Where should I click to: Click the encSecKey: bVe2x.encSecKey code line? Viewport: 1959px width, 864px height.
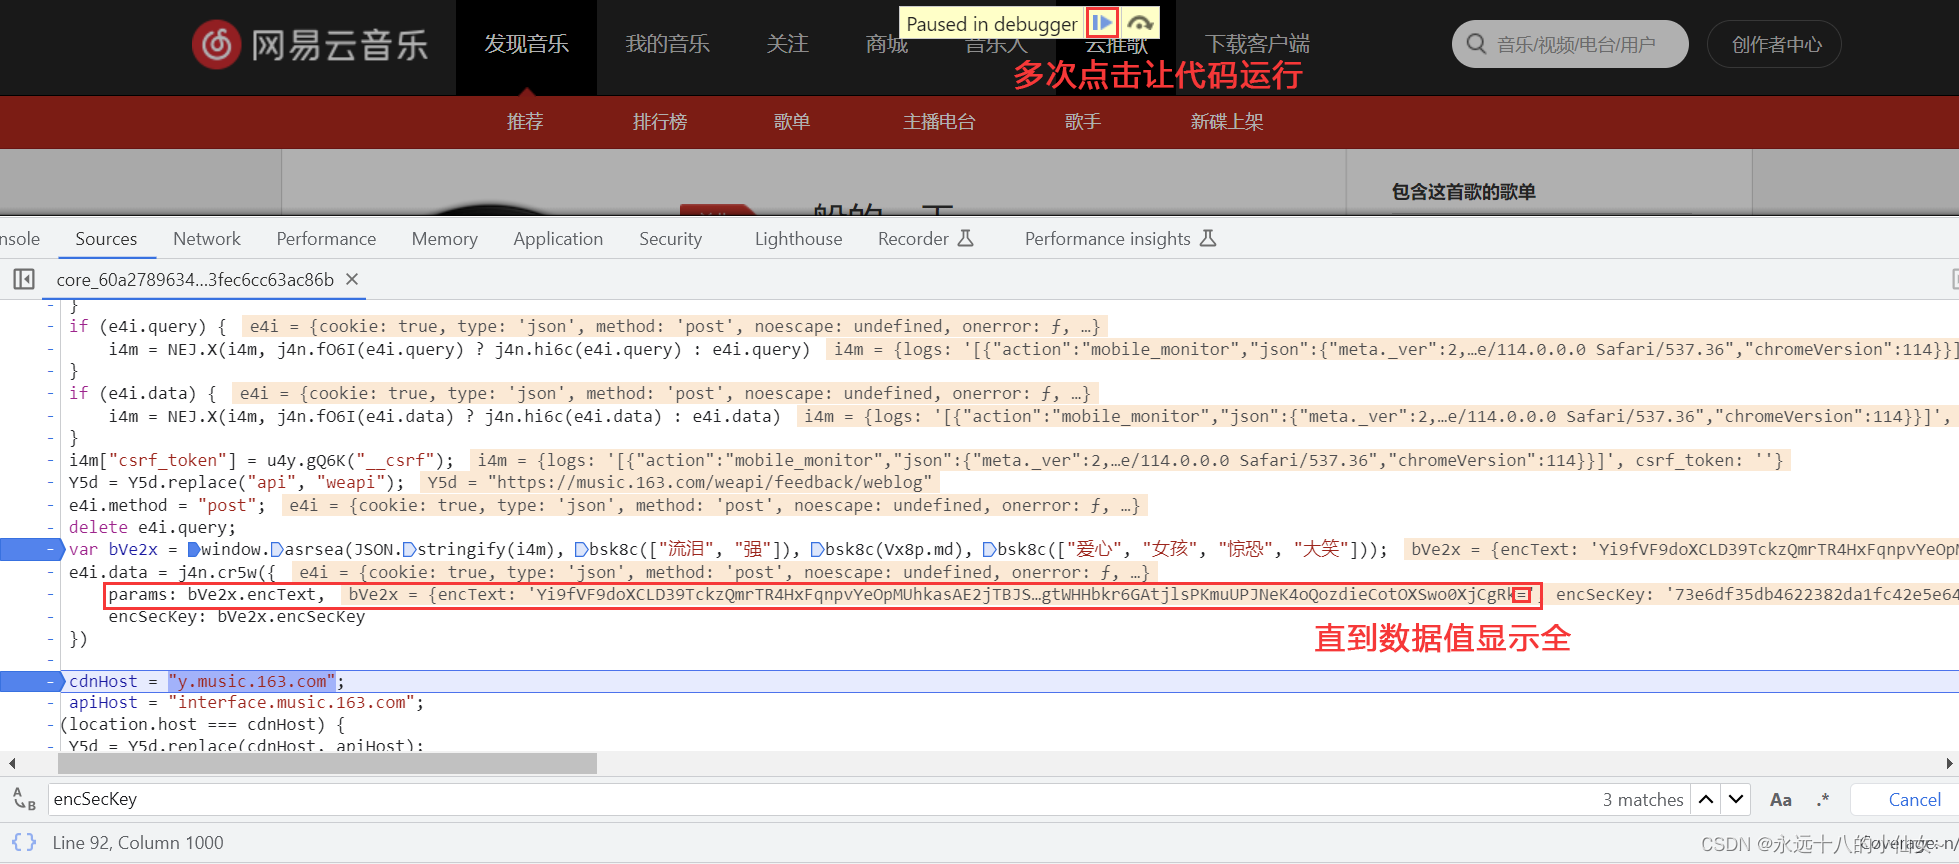coord(236,616)
